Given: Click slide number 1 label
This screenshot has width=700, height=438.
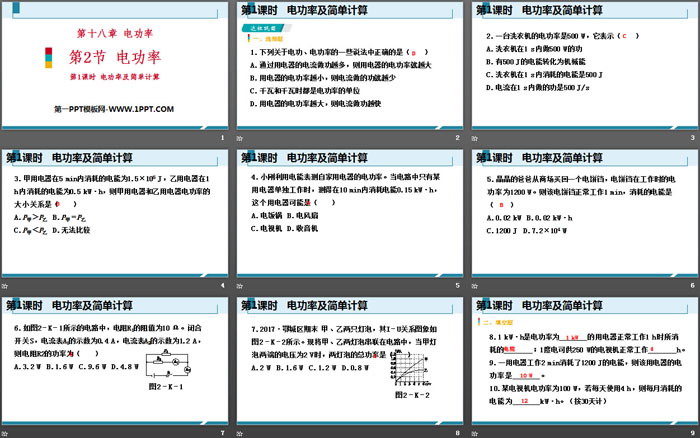Looking at the screenshot, I should point(223,138).
